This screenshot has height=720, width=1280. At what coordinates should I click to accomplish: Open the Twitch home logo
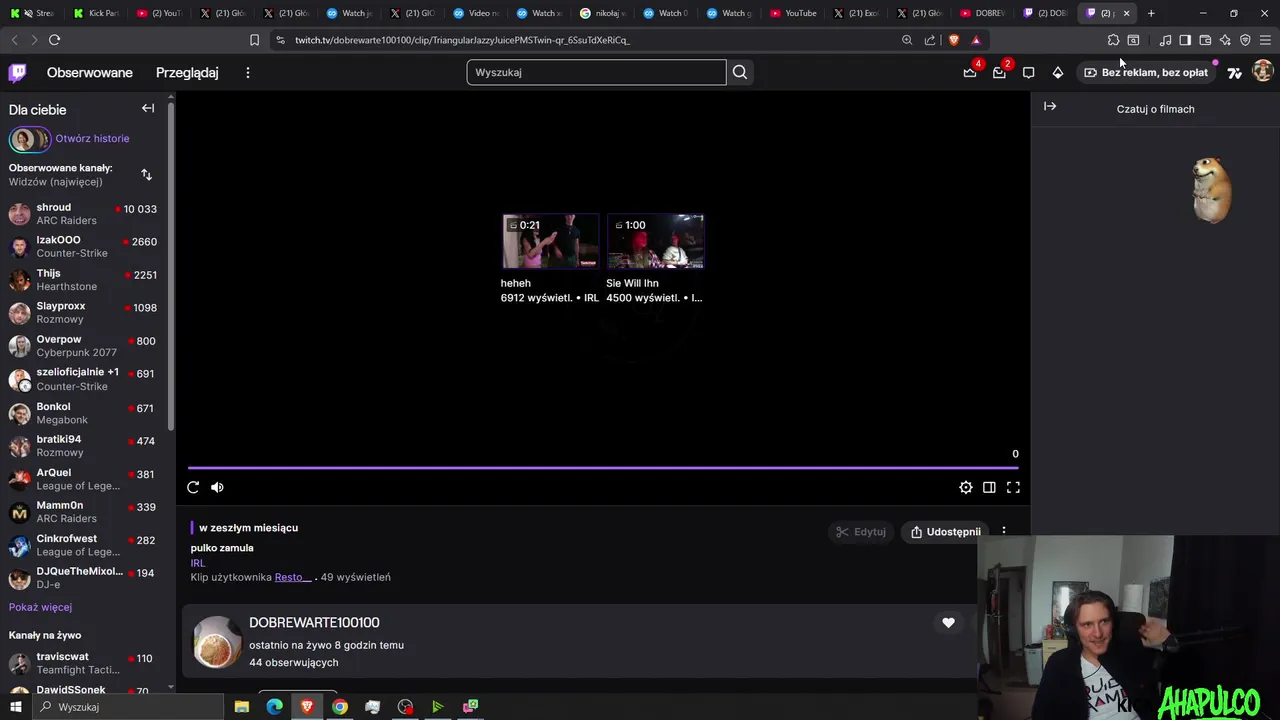click(x=17, y=72)
